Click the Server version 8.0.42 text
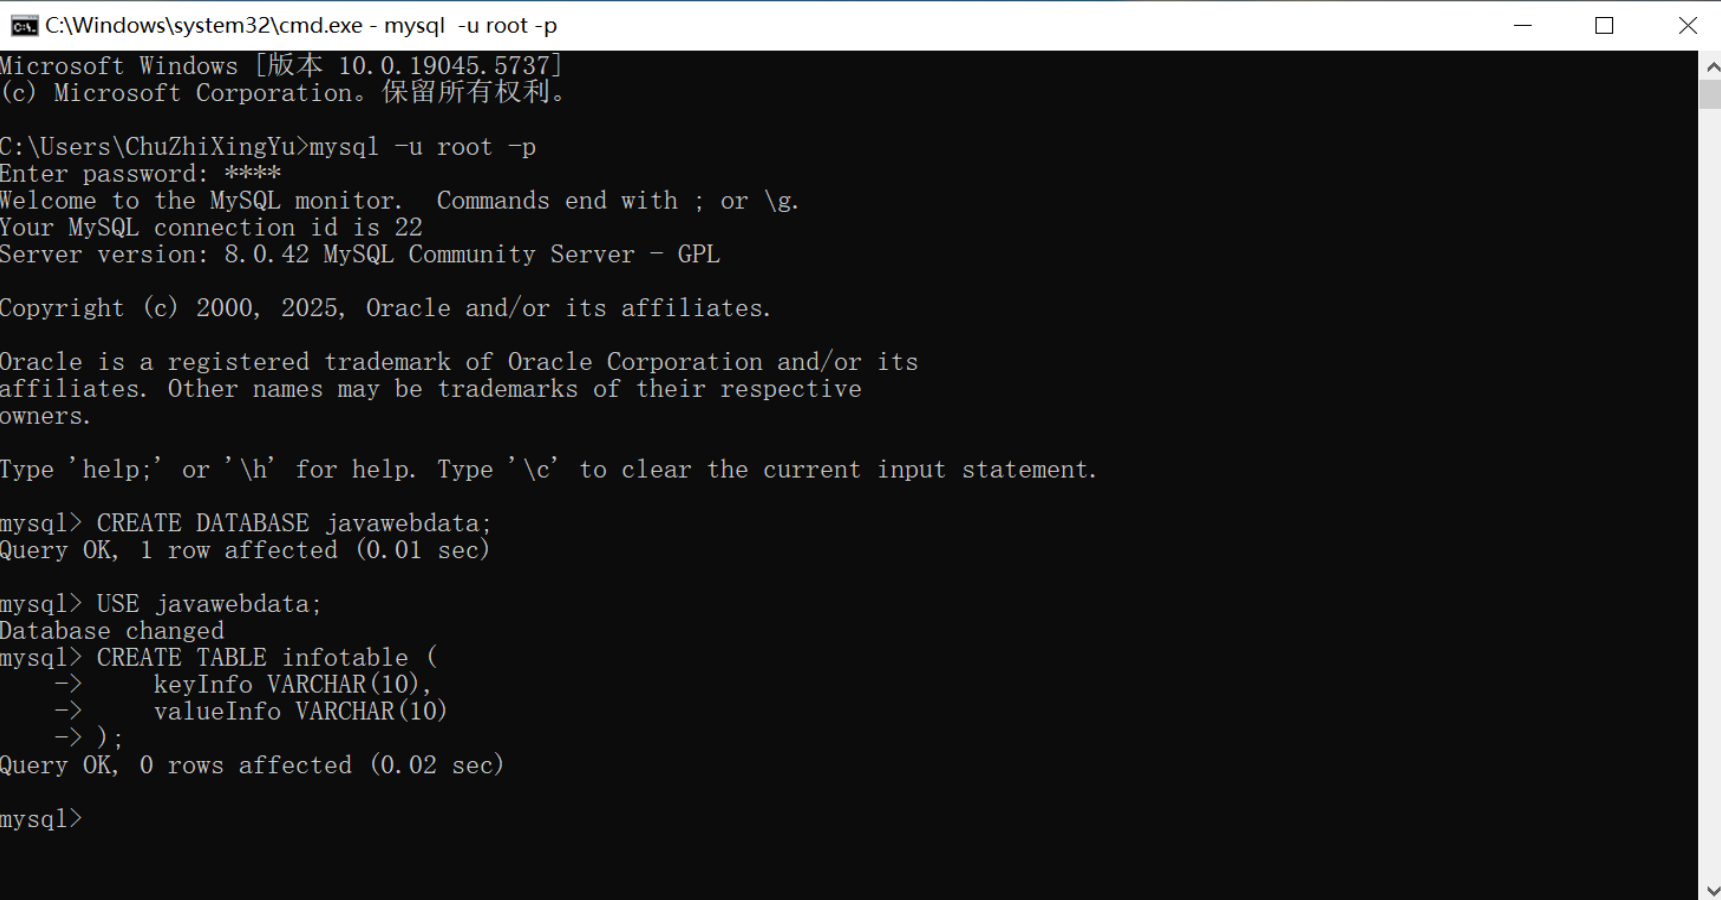The image size is (1721, 900). (360, 254)
